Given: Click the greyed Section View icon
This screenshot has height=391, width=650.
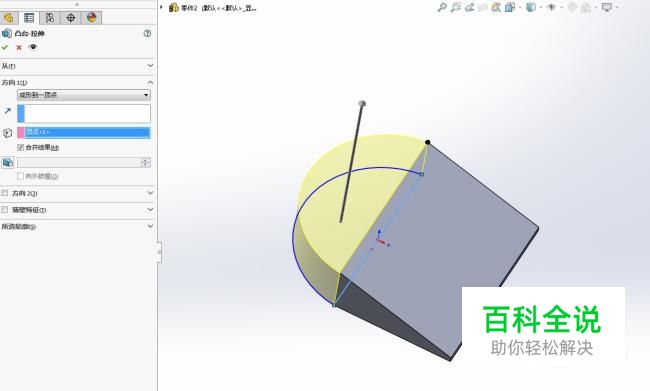Looking at the screenshot, I should point(483,7).
